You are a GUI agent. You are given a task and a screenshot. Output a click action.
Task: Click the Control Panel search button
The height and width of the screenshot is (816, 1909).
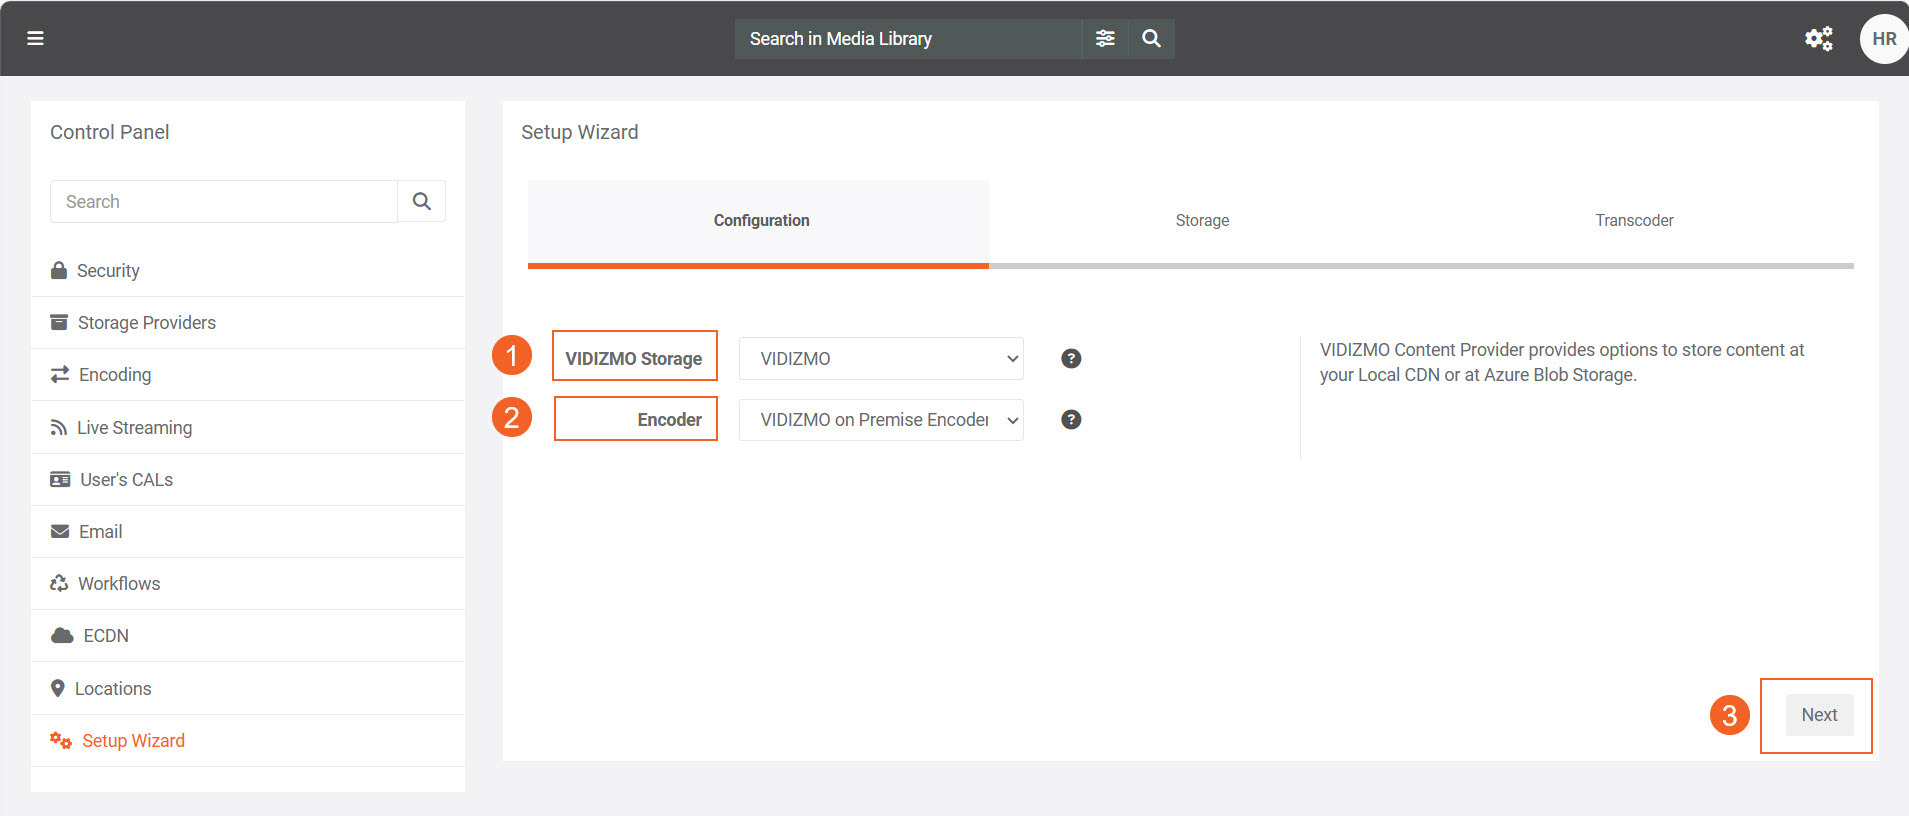tap(421, 201)
